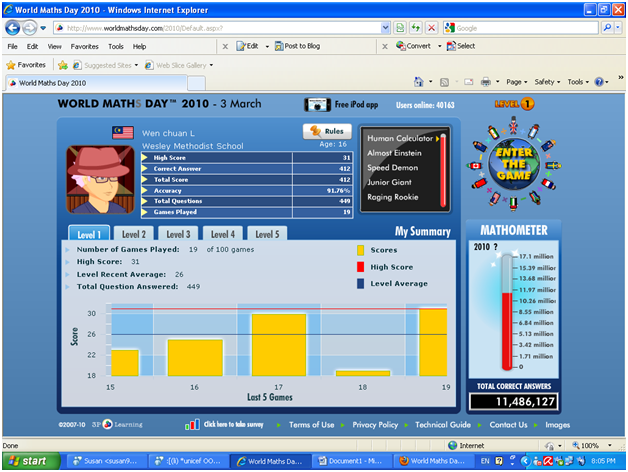The image size is (628, 472).
Task: Click the blue Help question icon
Action: 599,82
